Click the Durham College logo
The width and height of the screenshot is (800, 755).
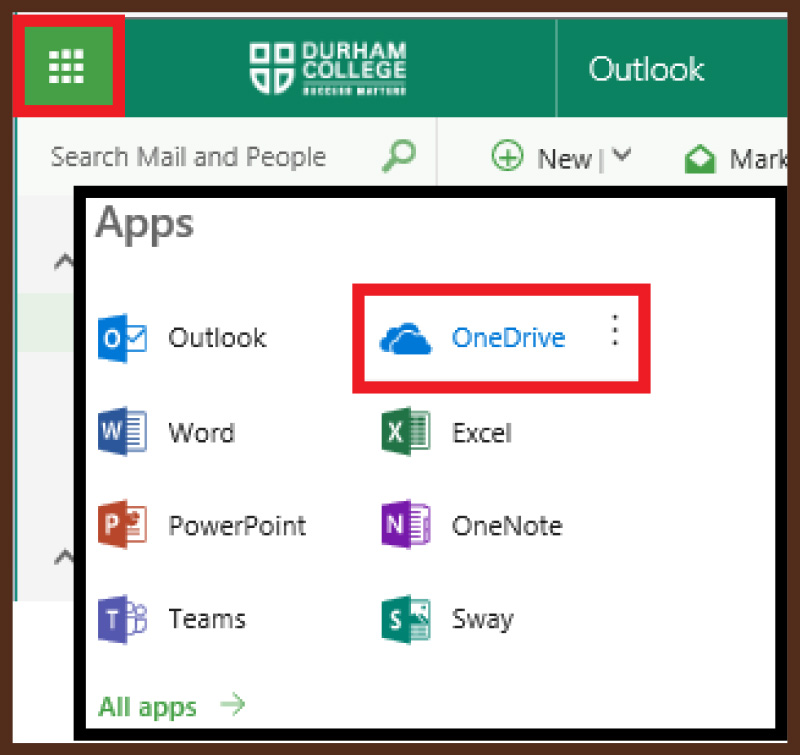point(326,67)
